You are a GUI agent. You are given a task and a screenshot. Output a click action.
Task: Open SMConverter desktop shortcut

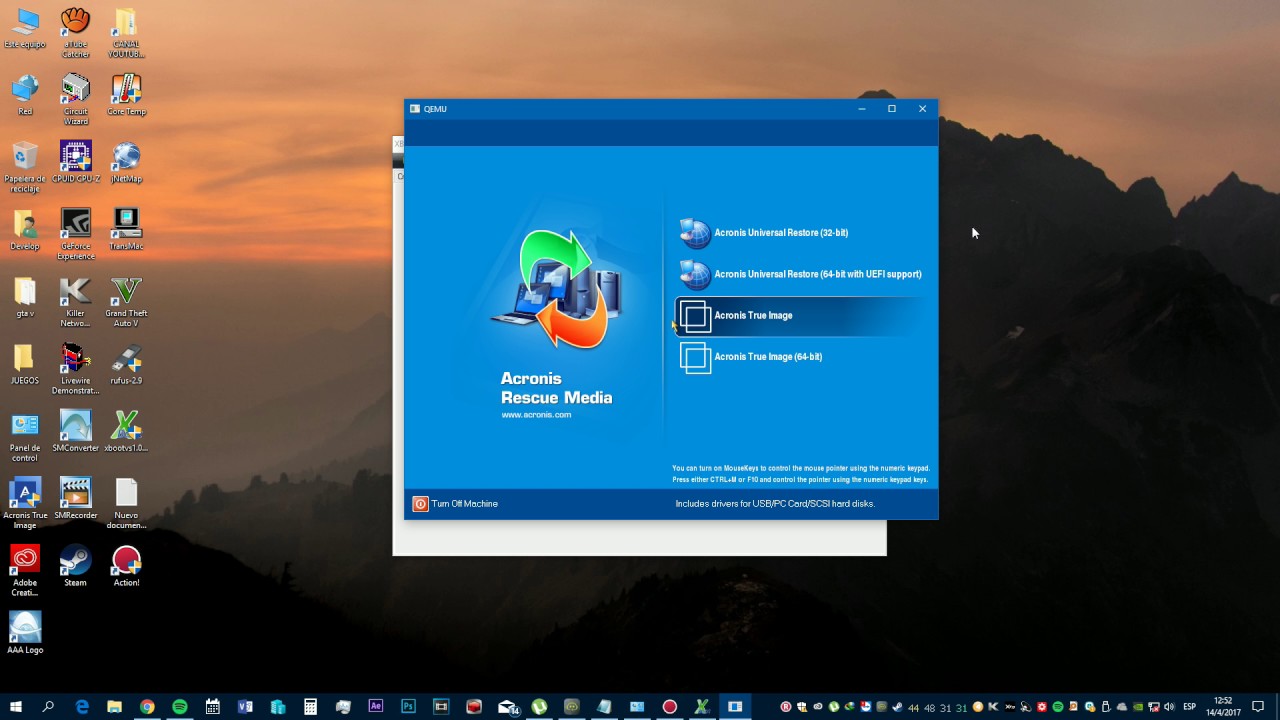pos(76,431)
